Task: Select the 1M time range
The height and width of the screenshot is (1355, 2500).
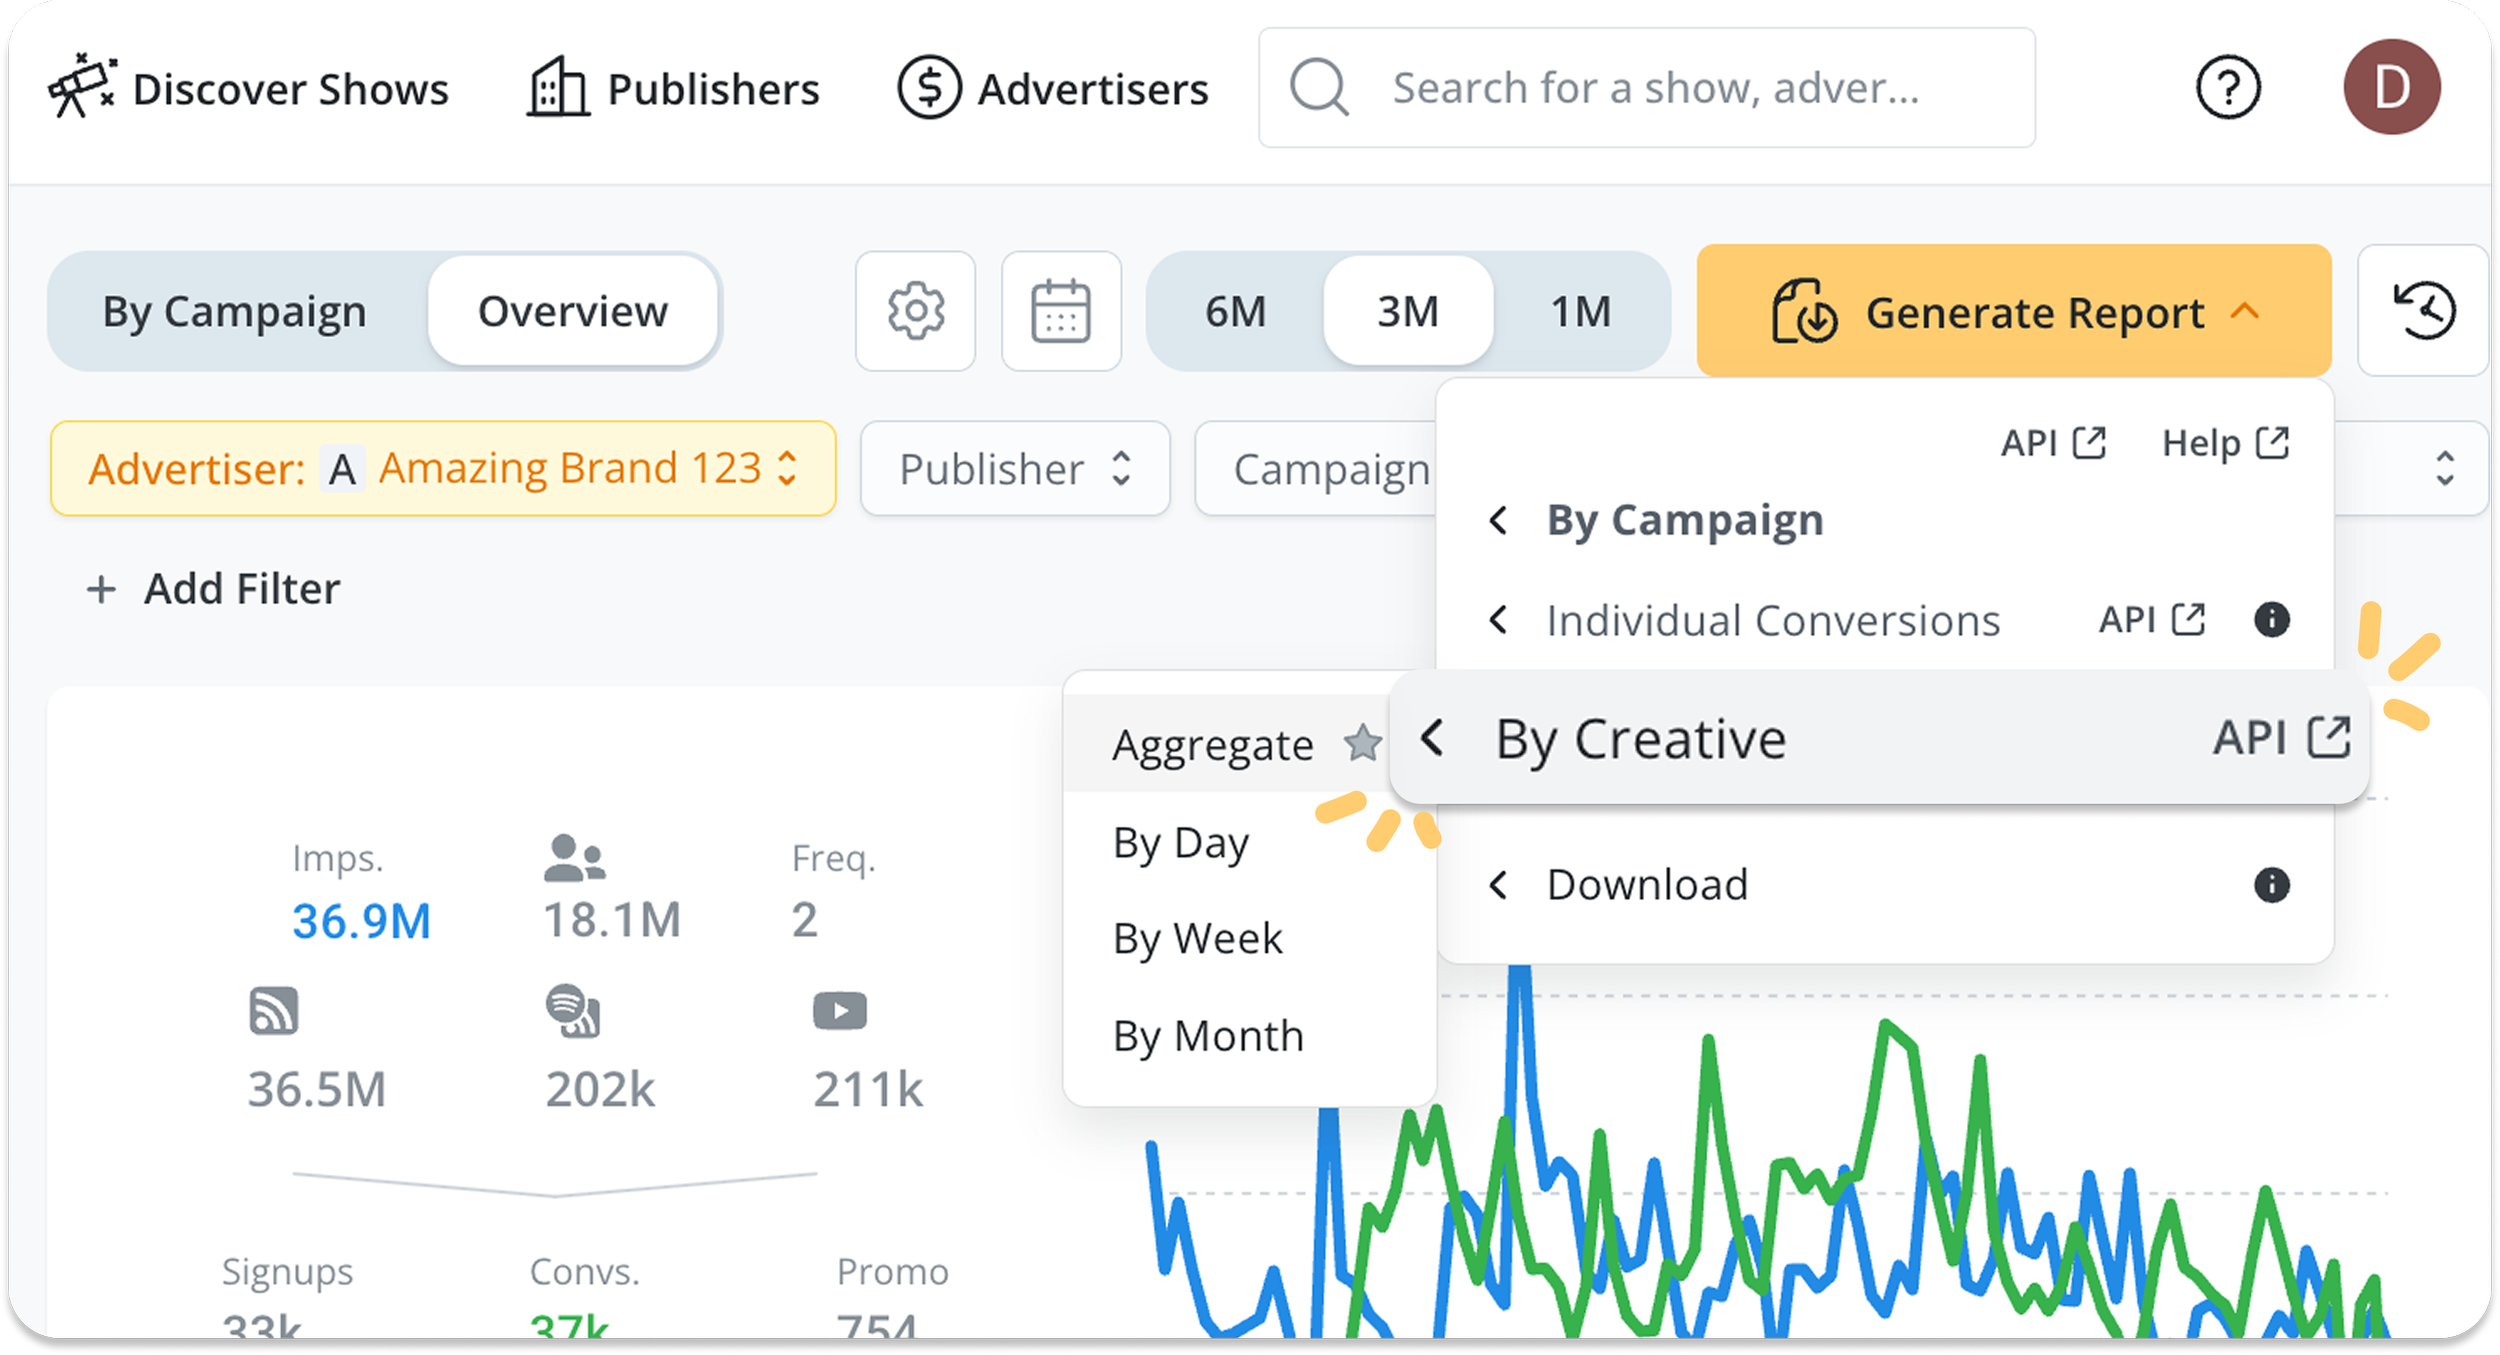Action: pyautogui.click(x=1581, y=312)
